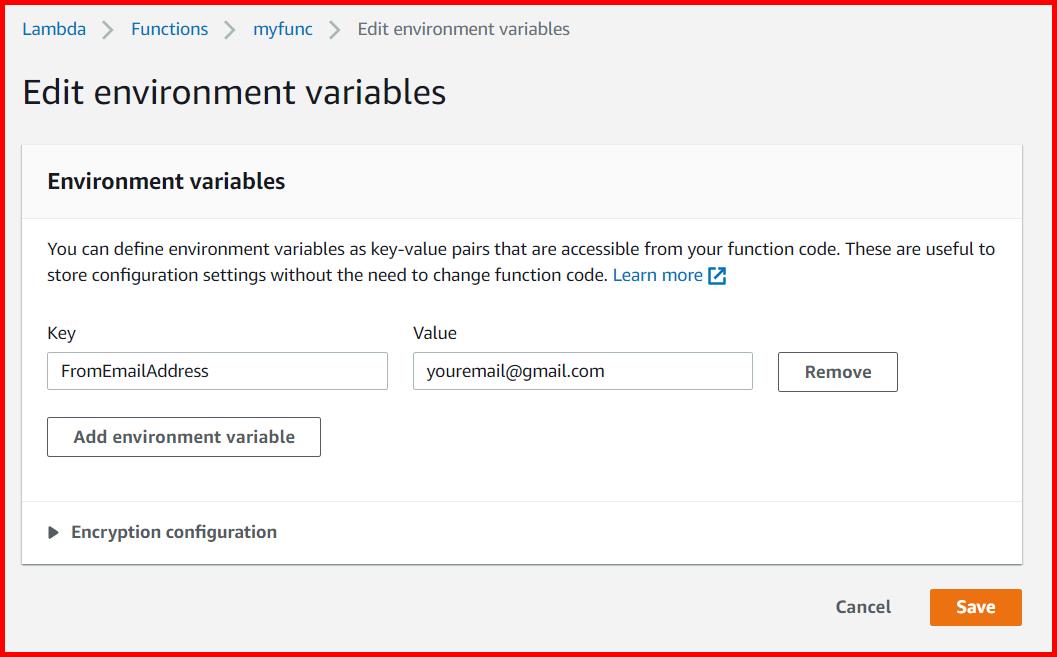The height and width of the screenshot is (657, 1057).
Task: Open the Learn more documentation link
Action: (x=657, y=274)
